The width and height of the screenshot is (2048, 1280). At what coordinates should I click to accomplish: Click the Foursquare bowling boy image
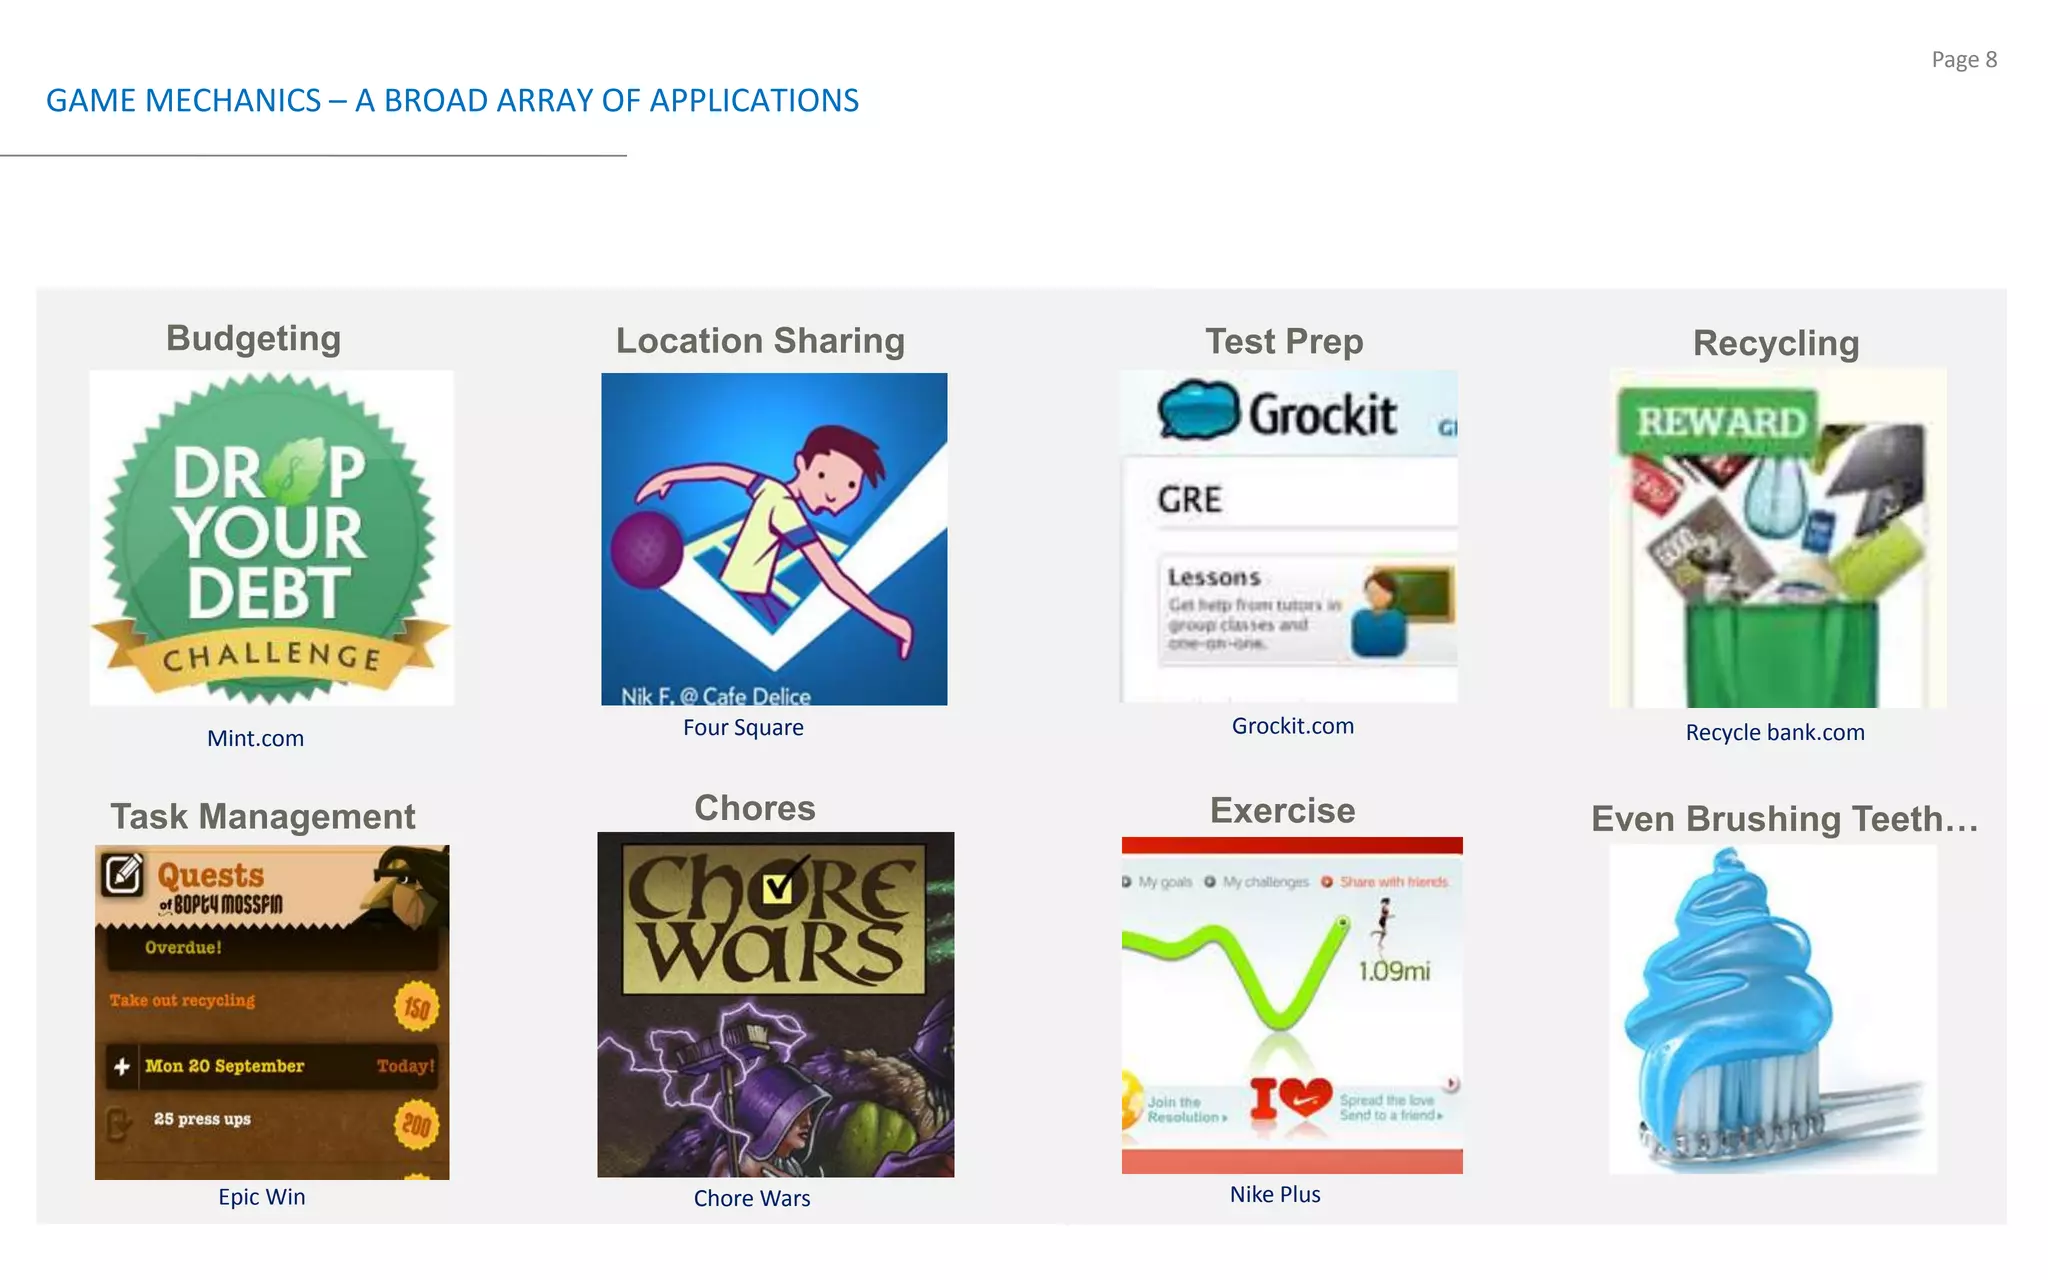click(x=774, y=539)
